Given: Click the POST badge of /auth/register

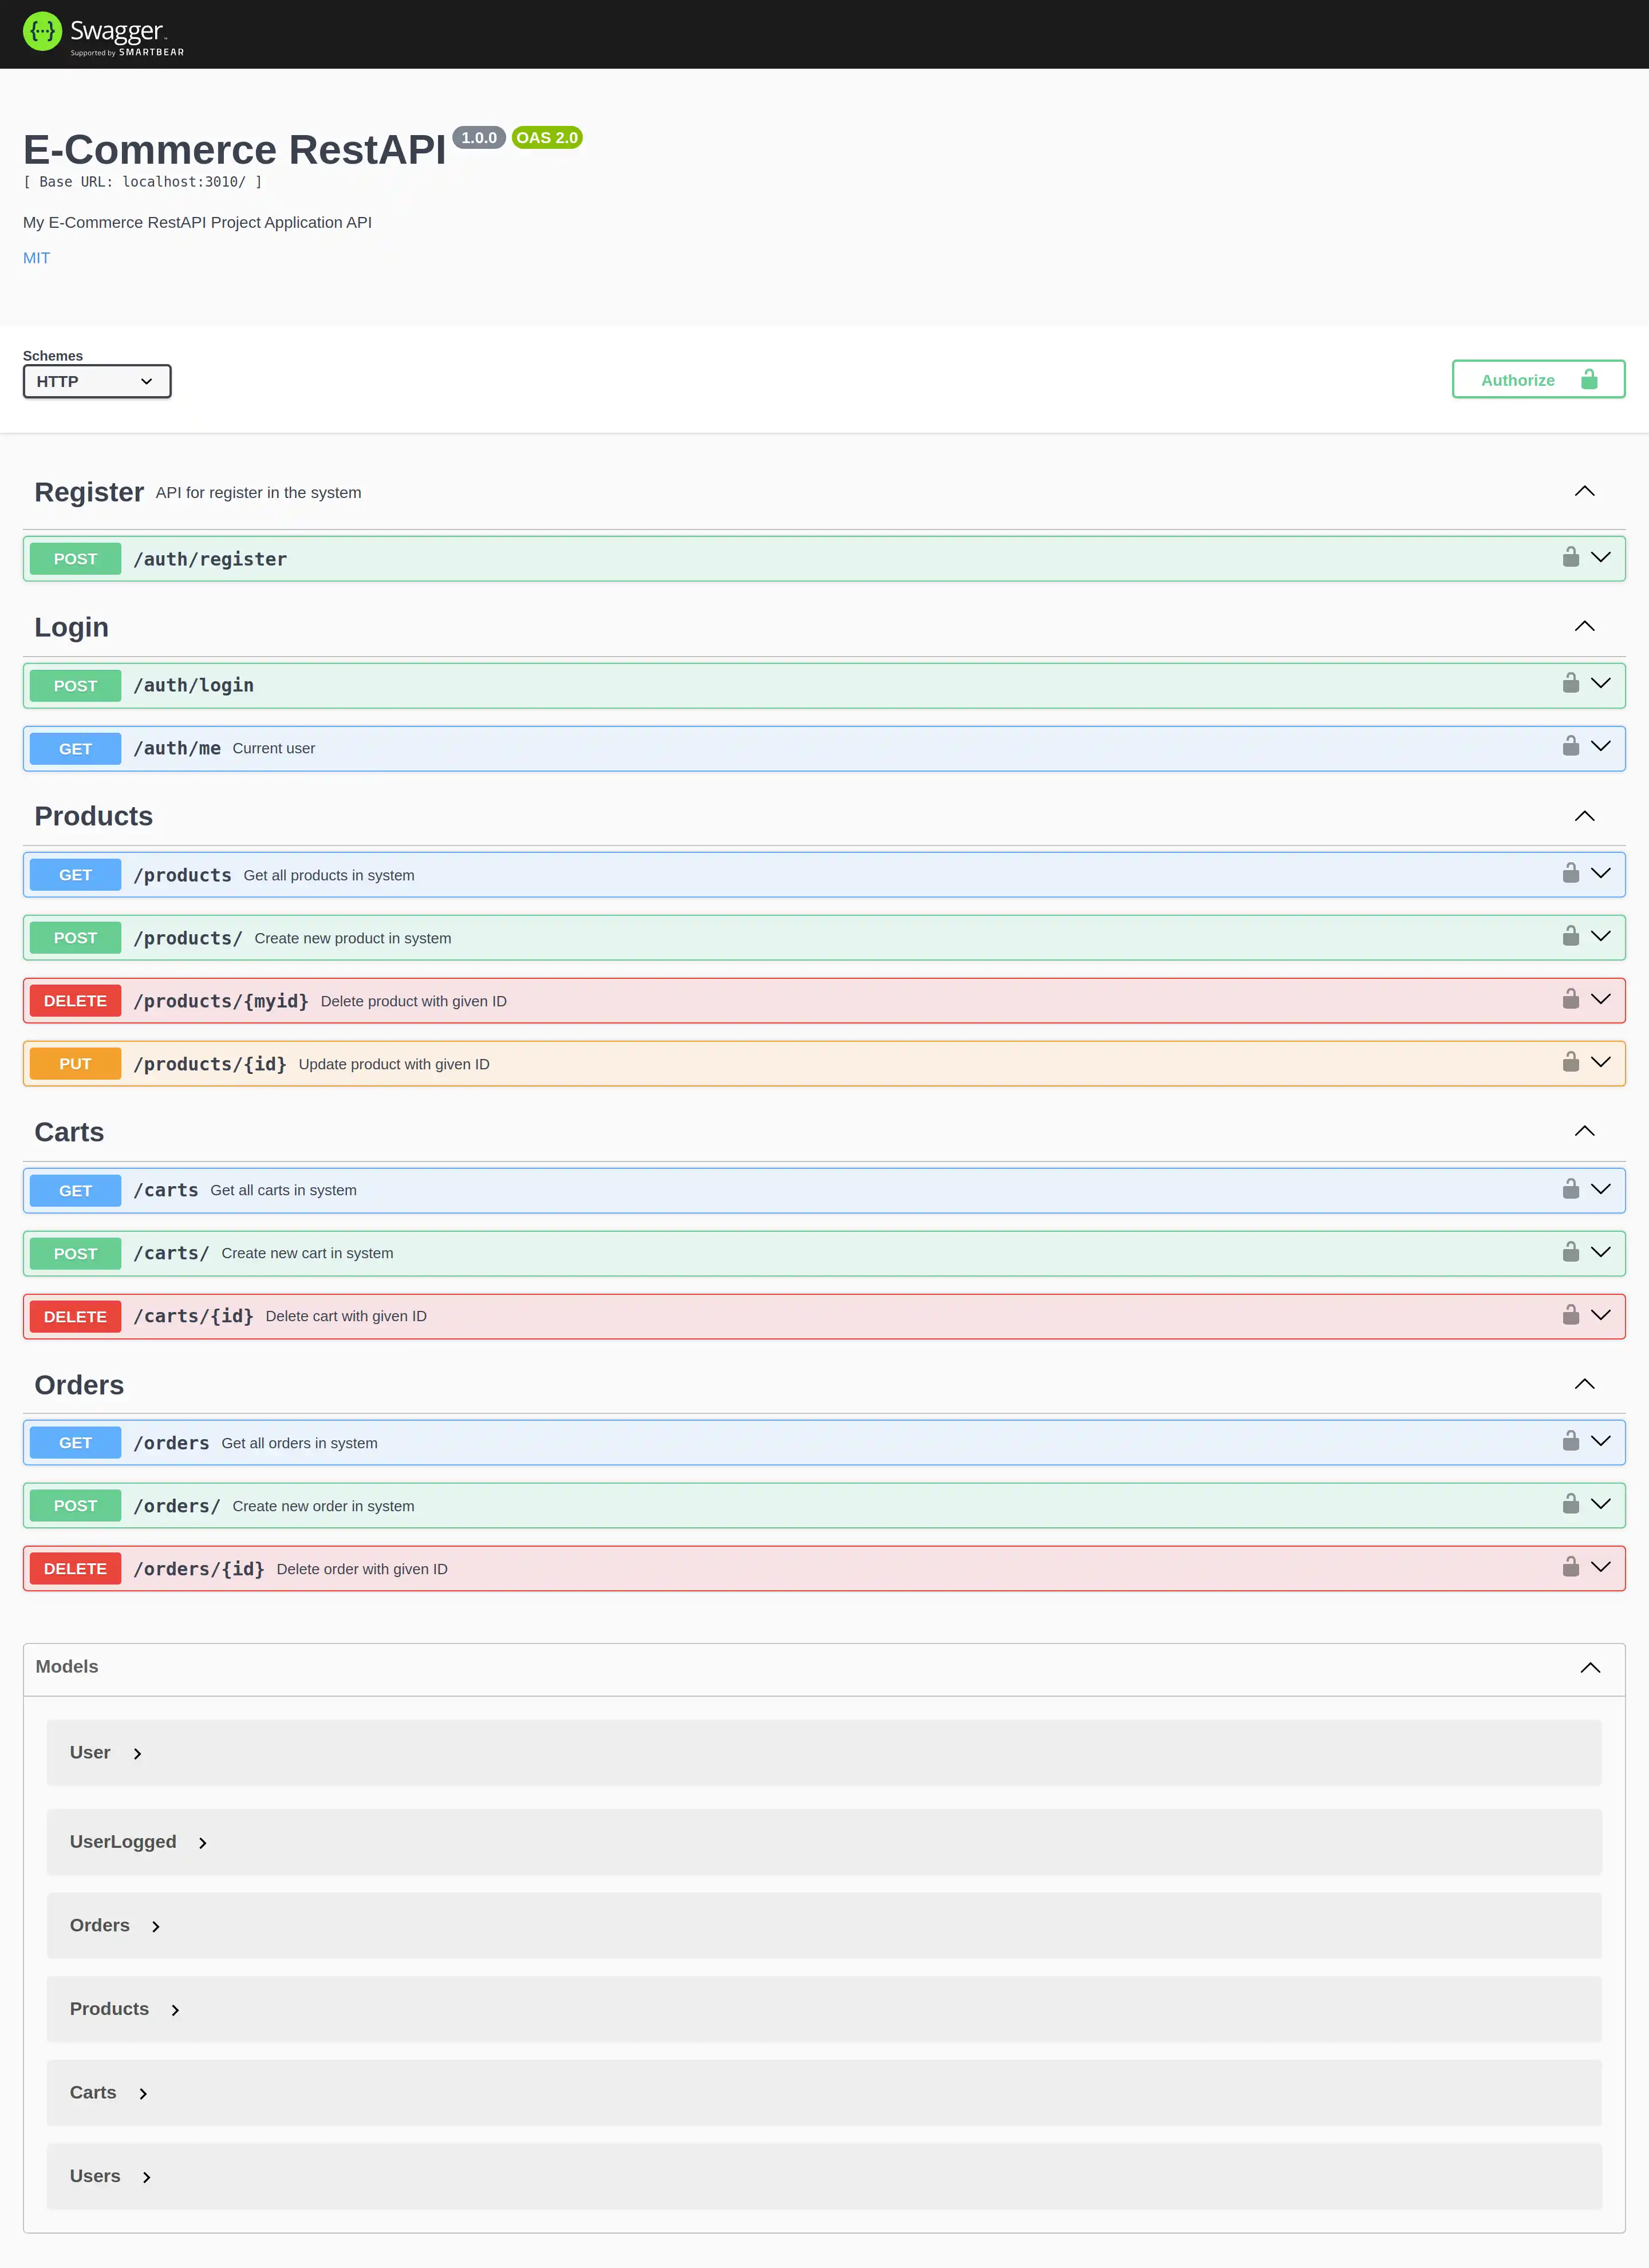Looking at the screenshot, I should click(x=75, y=559).
